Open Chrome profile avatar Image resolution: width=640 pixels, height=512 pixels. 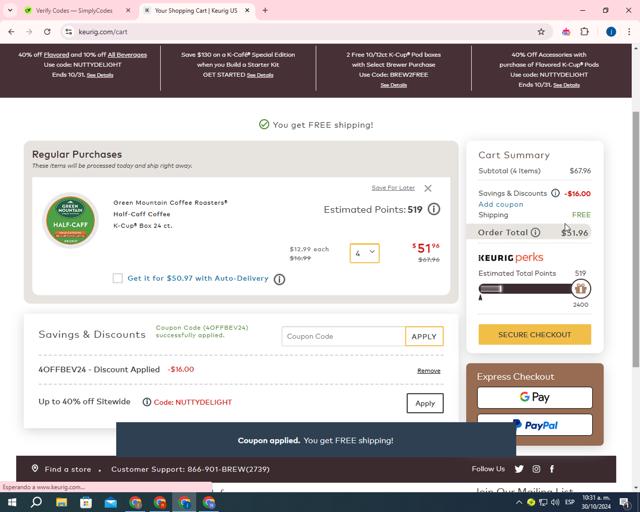[x=611, y=32]
